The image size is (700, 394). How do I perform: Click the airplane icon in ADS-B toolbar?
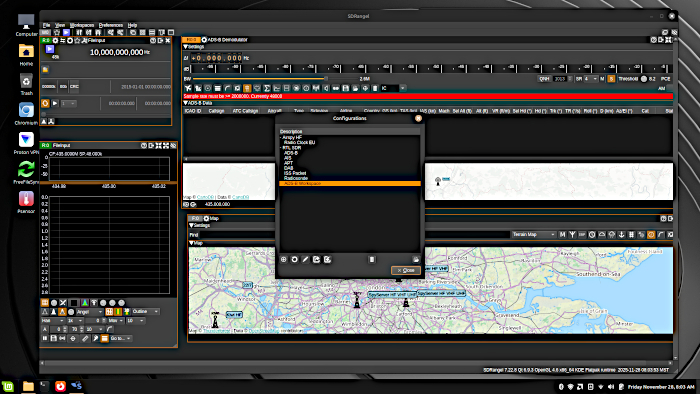coord(188,88)
